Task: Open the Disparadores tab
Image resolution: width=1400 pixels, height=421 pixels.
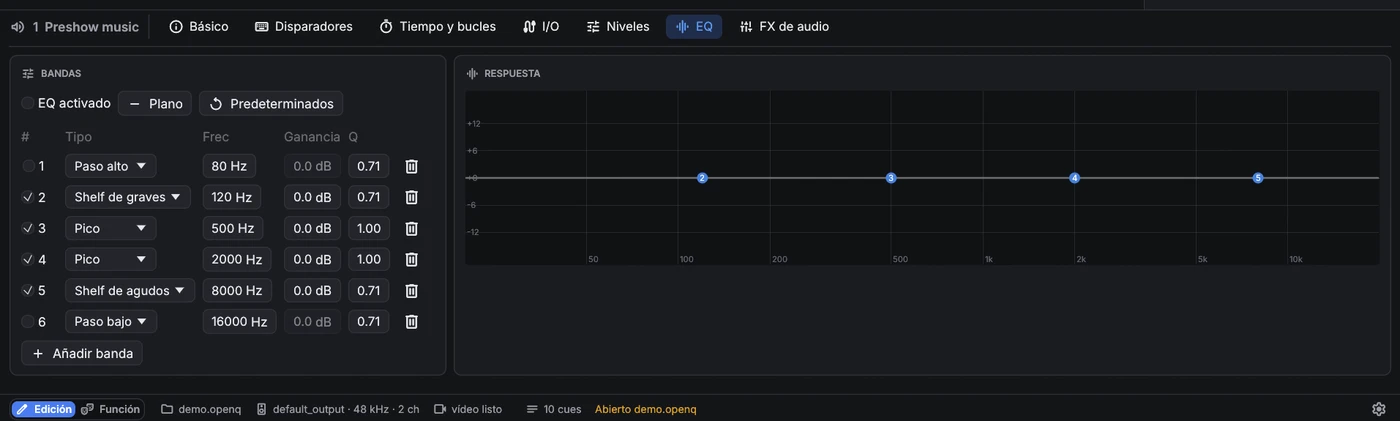Action: click(304, 27)
